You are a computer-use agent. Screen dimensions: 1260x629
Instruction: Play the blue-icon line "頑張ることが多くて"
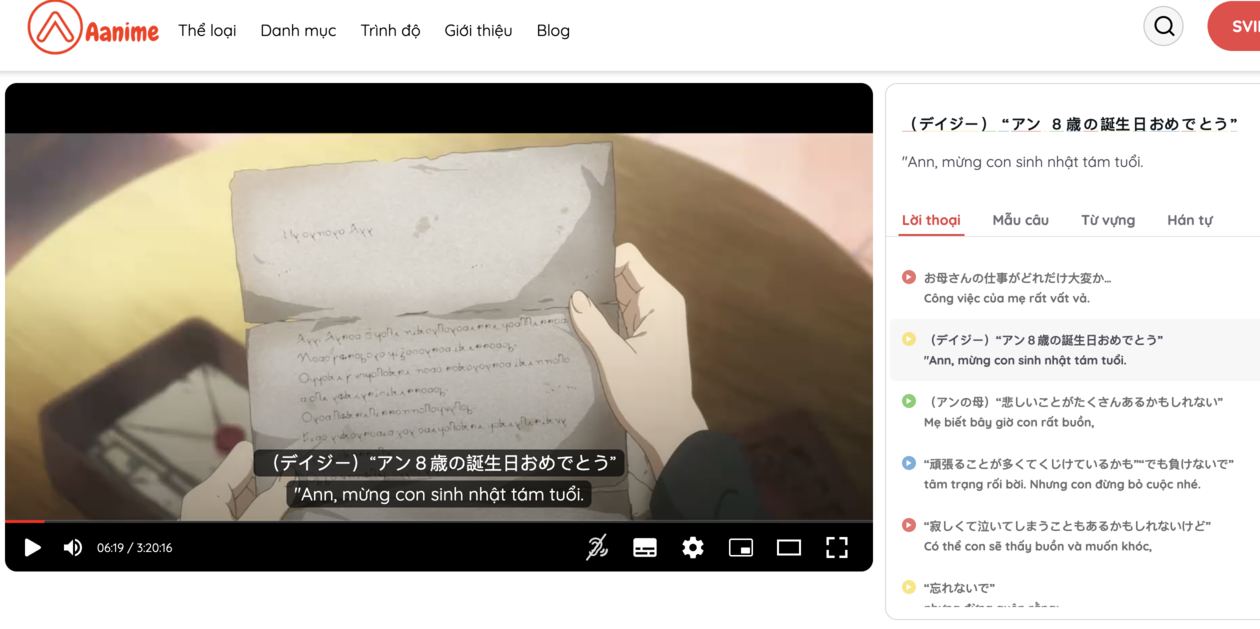click(909, 463)
